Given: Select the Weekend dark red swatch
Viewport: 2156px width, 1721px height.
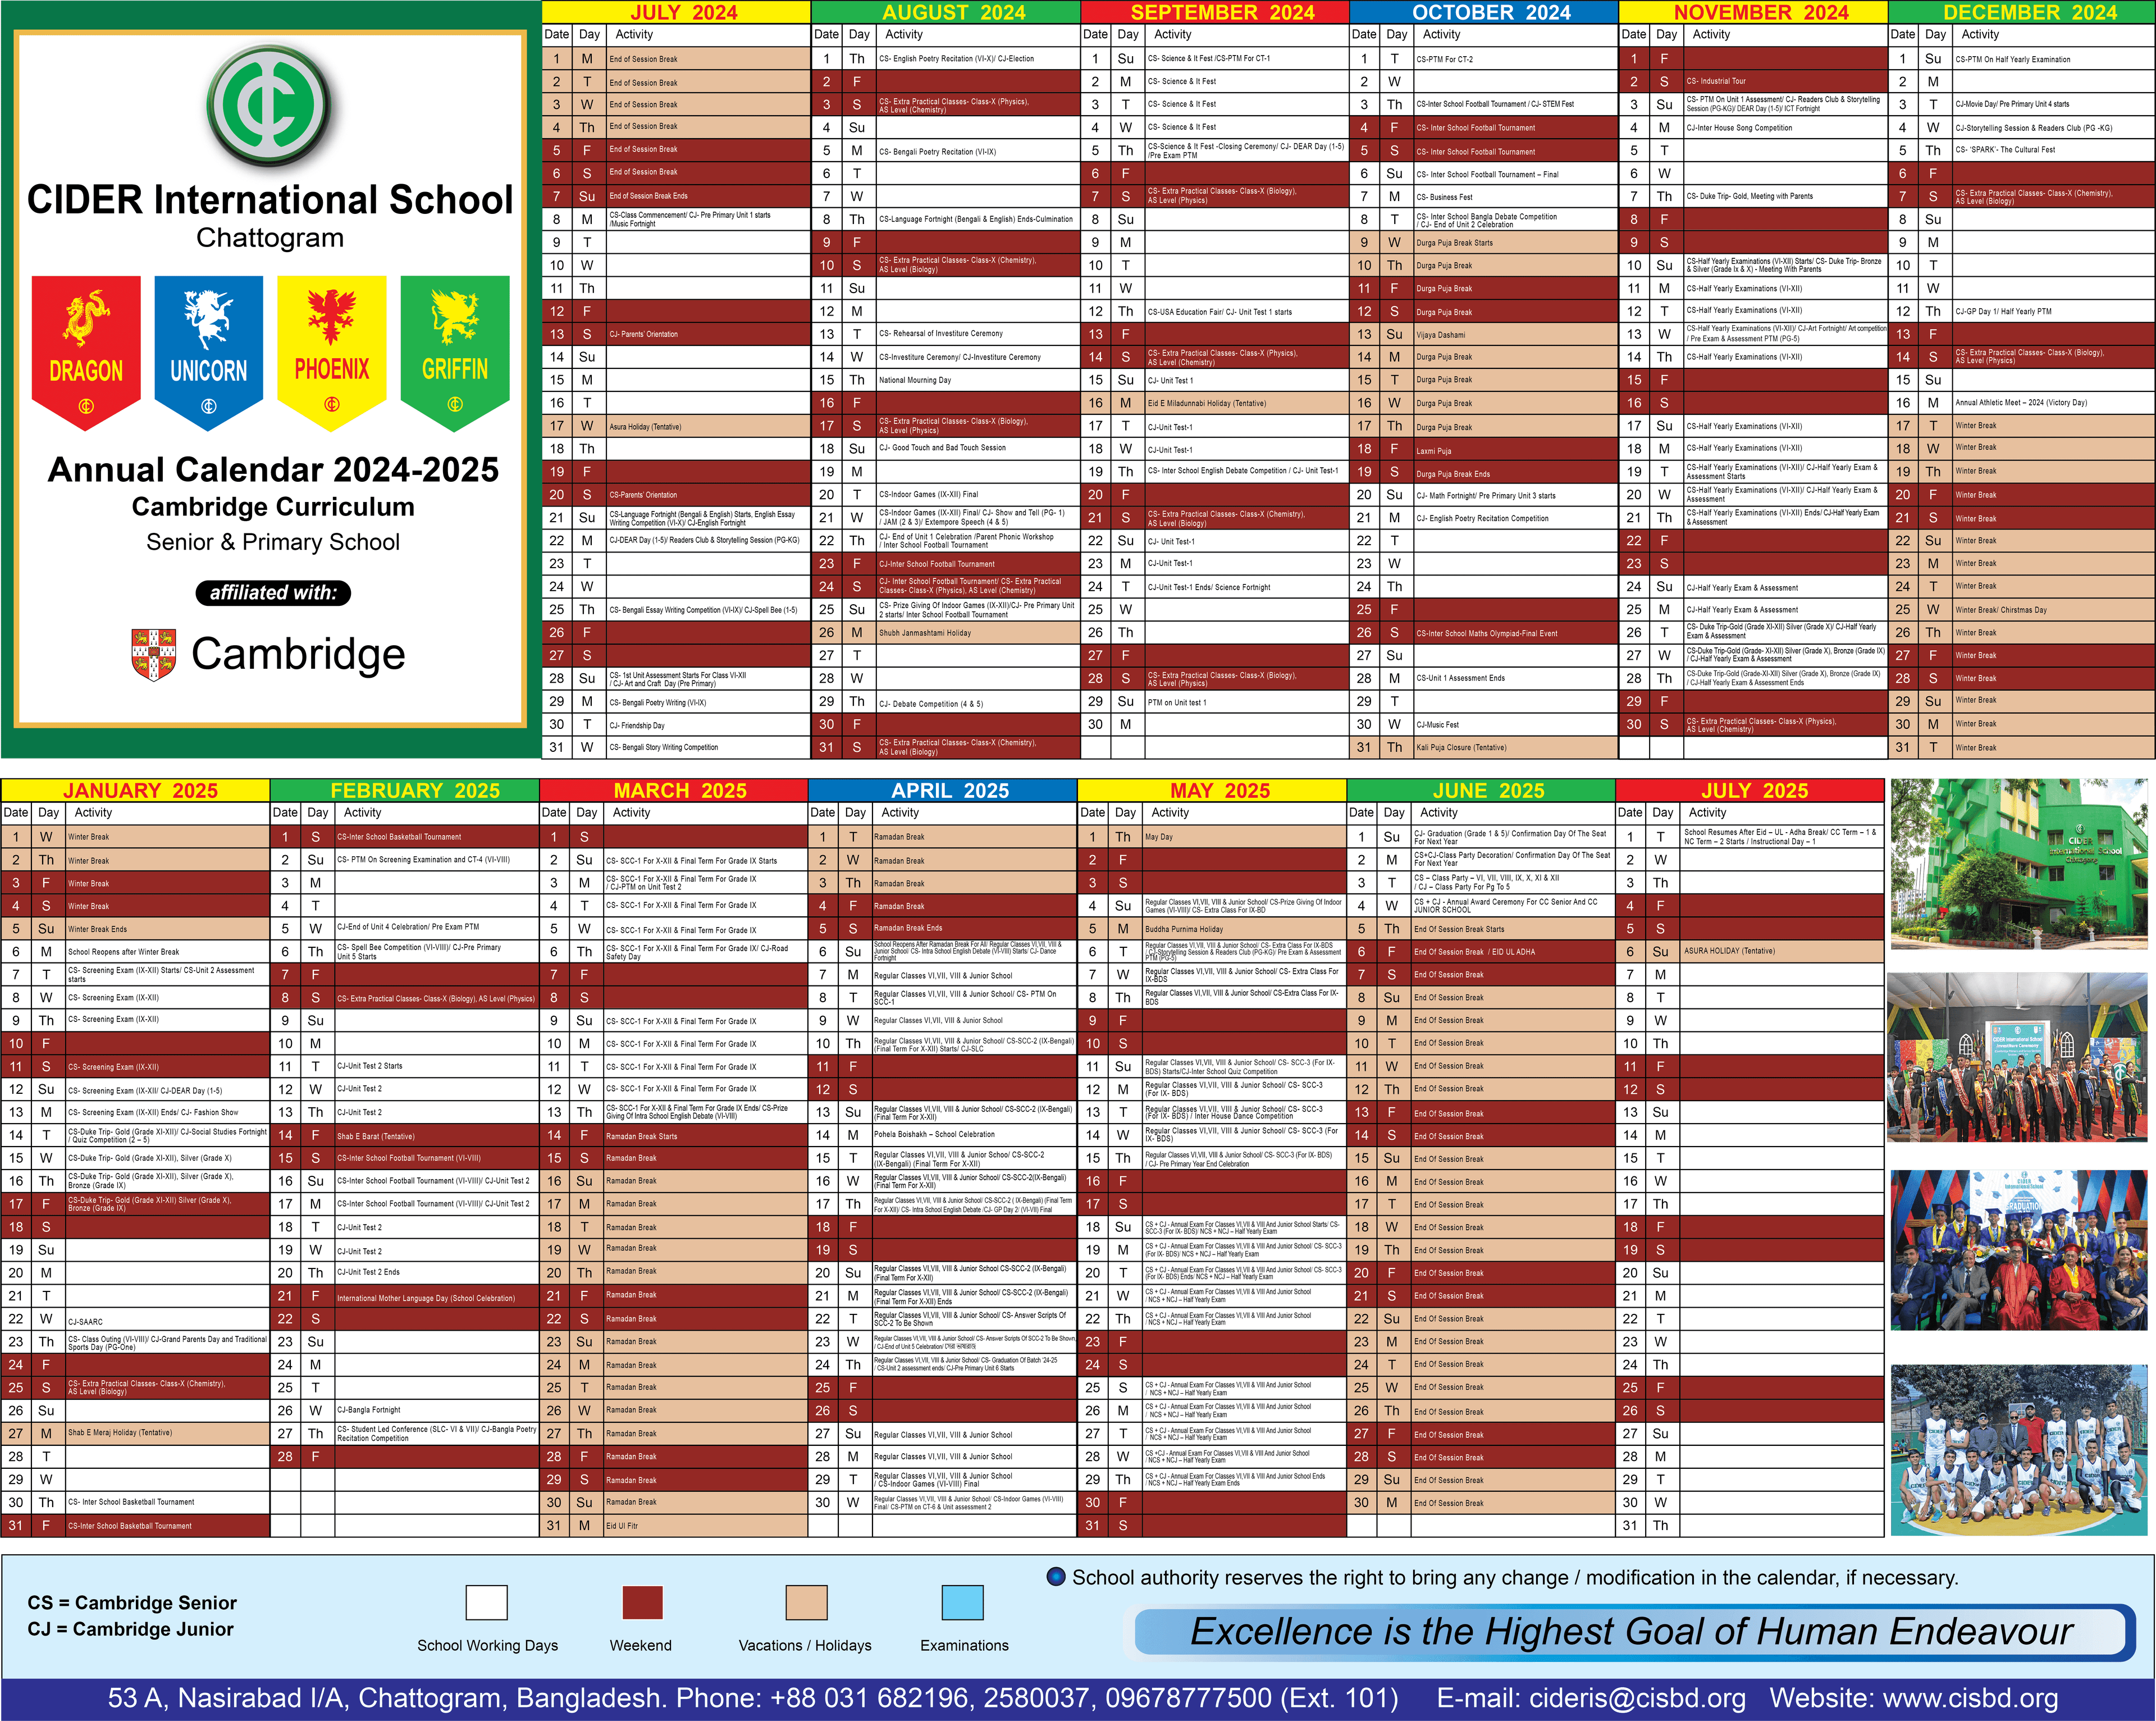Looking at the screenshot, I should click(642, 1602).
